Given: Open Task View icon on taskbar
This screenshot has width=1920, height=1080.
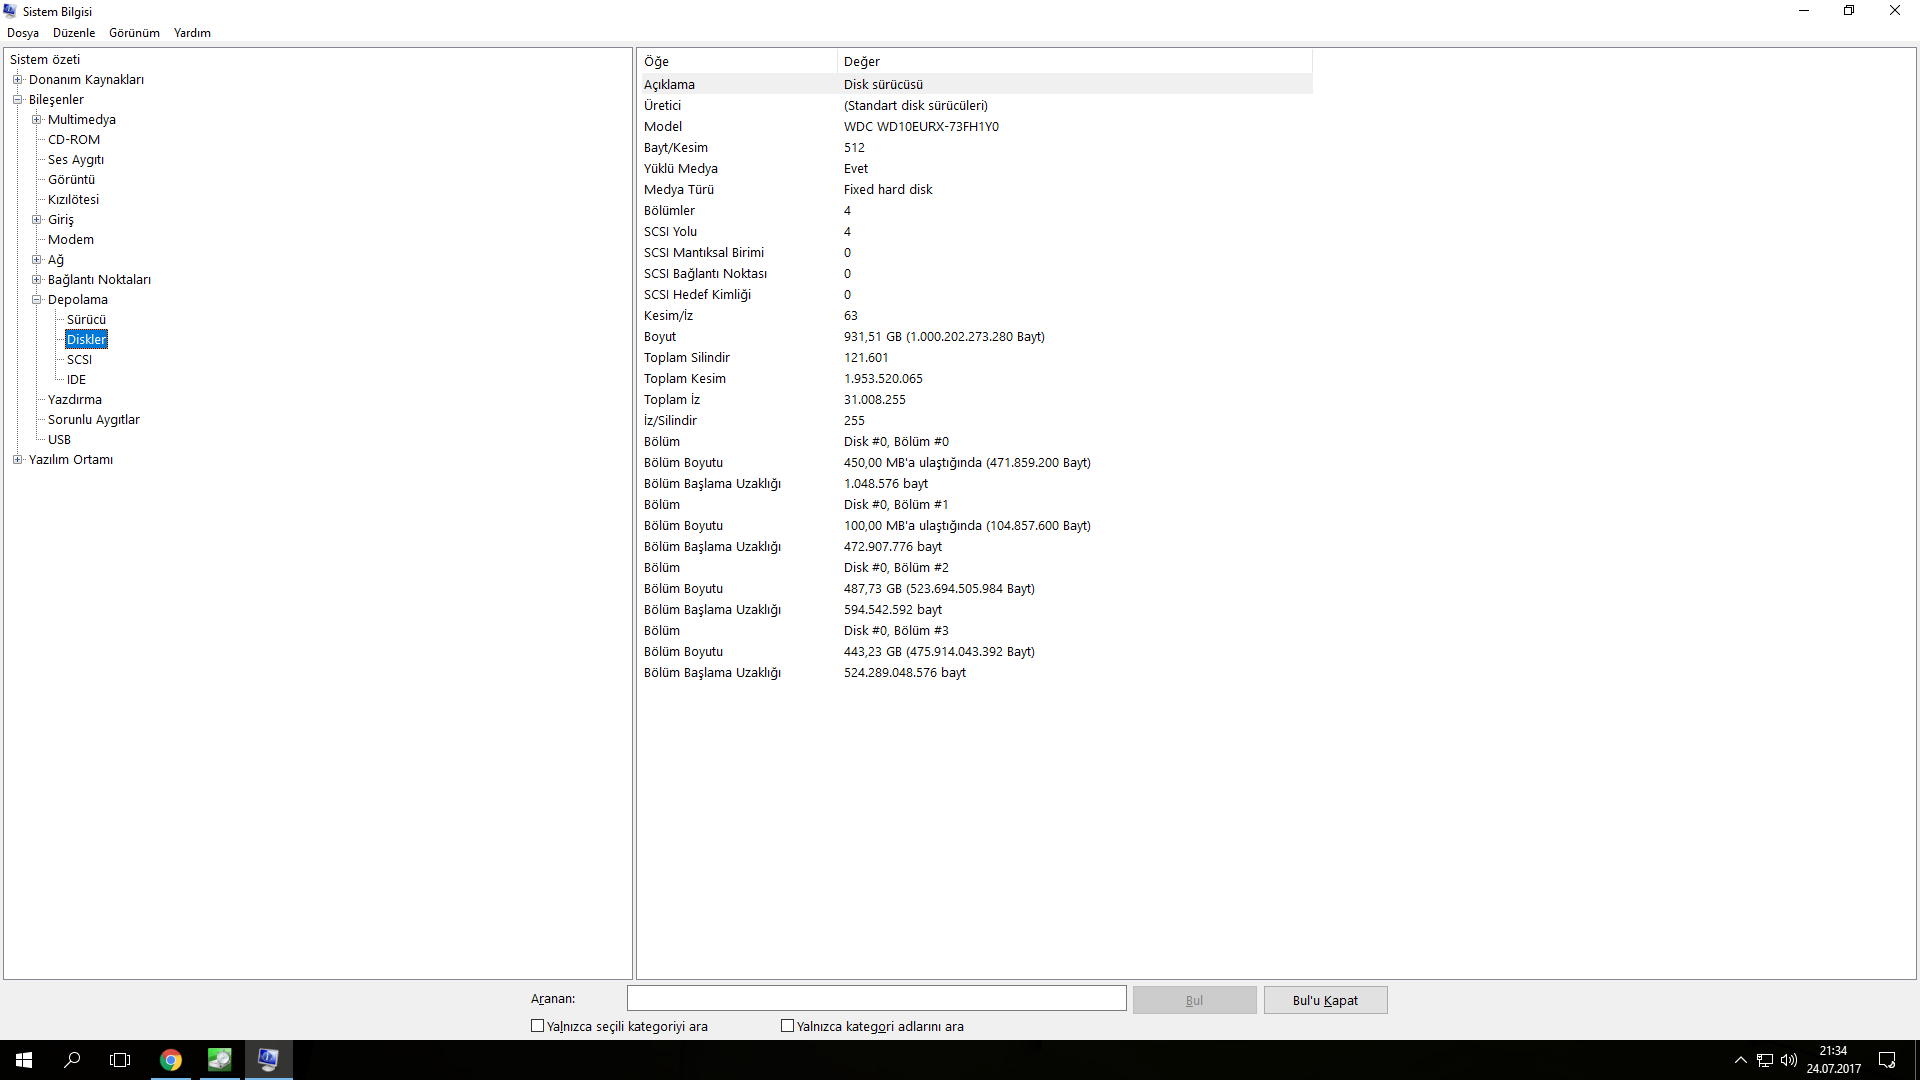Looking at the screenshot, I should click(120, 1060).
